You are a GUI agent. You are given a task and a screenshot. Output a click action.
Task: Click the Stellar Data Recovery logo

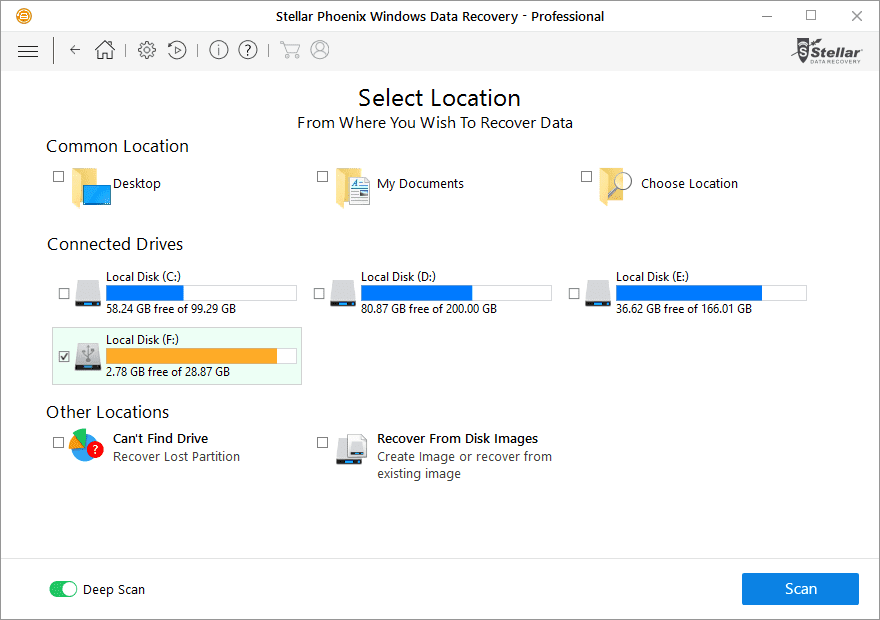coord(827,51)
